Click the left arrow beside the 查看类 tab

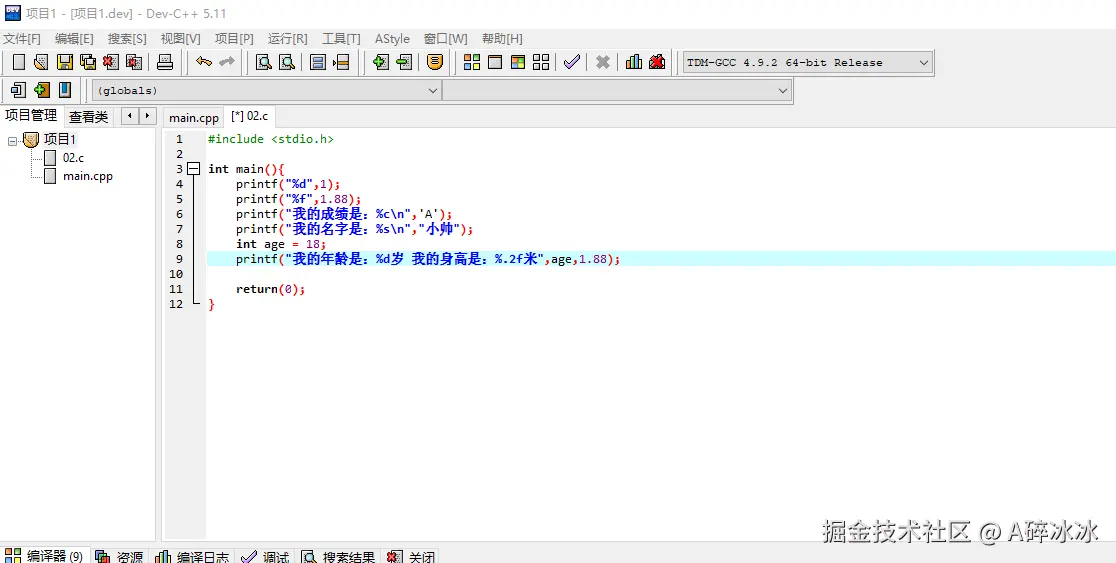(130, 115)
